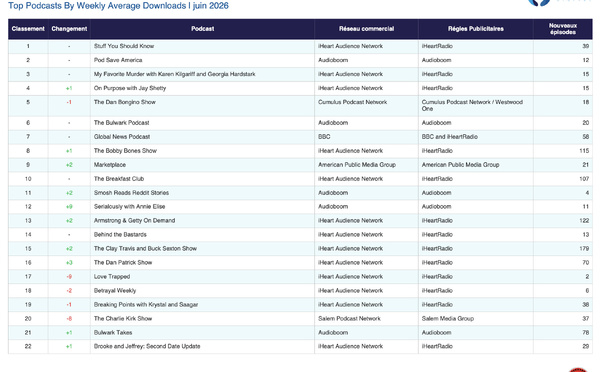Select episode count 107
Image resolution: width=600 pixels, height=372 pixels.
(x=584, y=179)
